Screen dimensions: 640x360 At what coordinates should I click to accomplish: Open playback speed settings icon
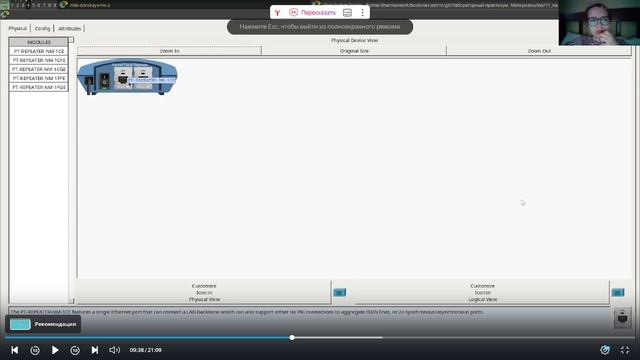click(x=605, y=350)
